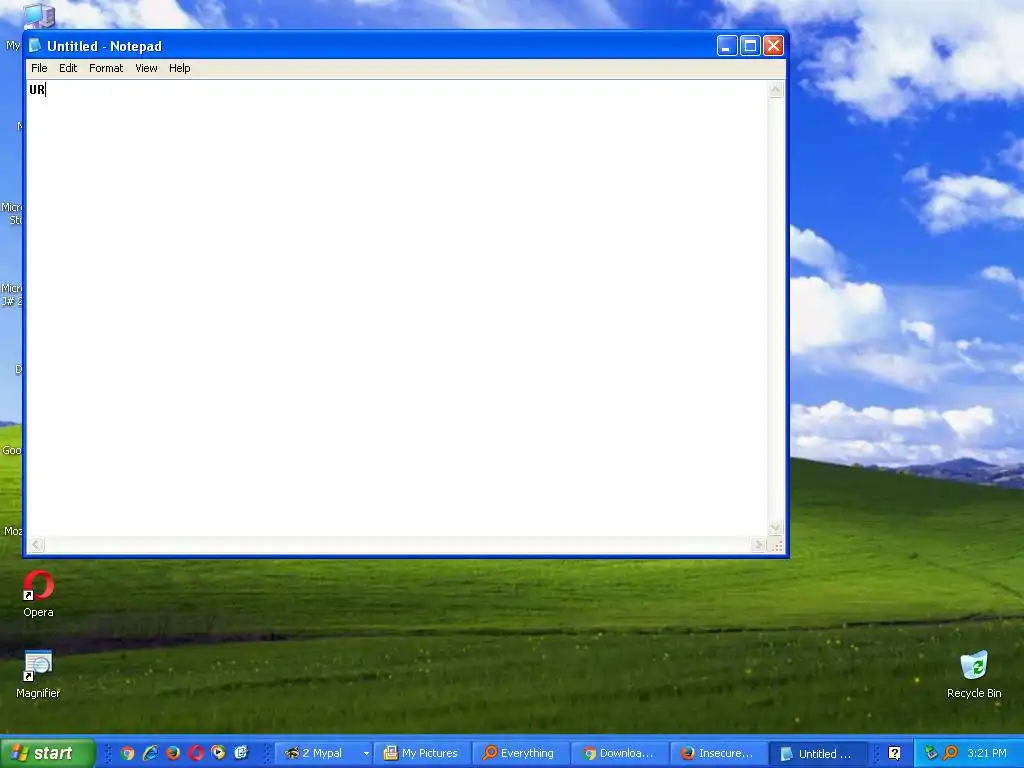Expand the Mypal group dropdown arrow
Viewport: 1024px width, 768px height.
[x=366, y=754]
